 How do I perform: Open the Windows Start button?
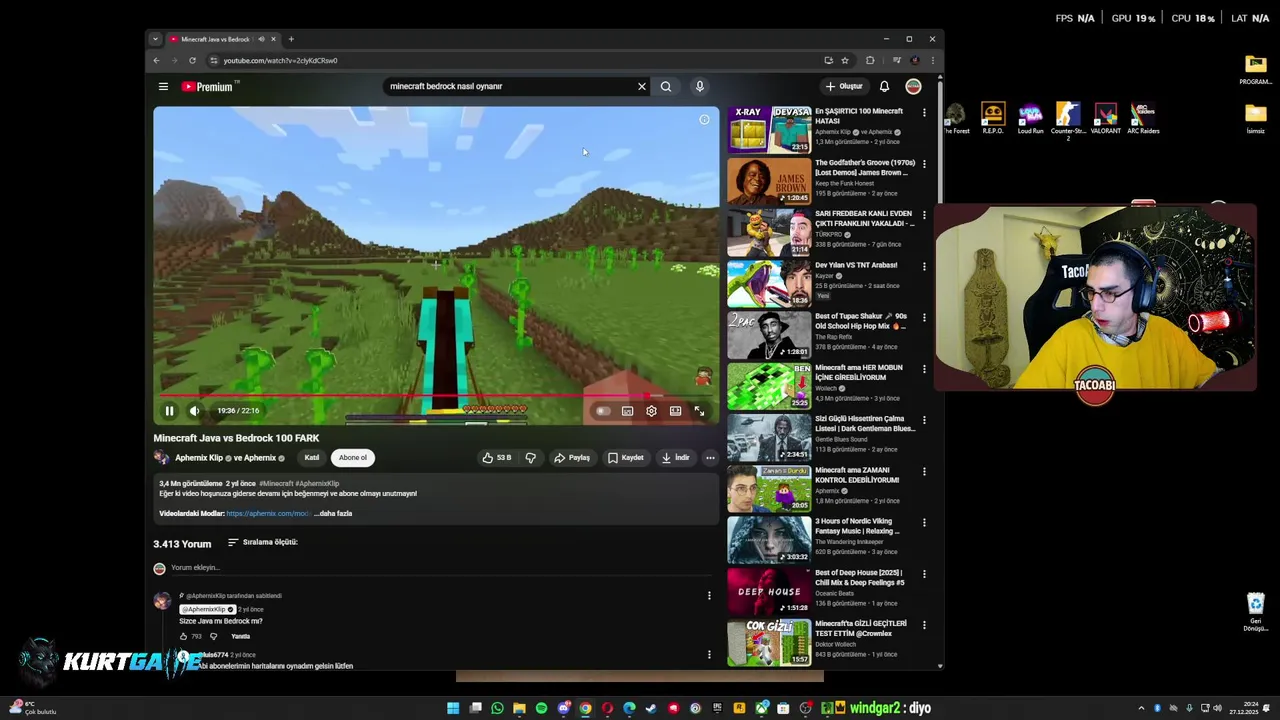[x=453, y=708]
